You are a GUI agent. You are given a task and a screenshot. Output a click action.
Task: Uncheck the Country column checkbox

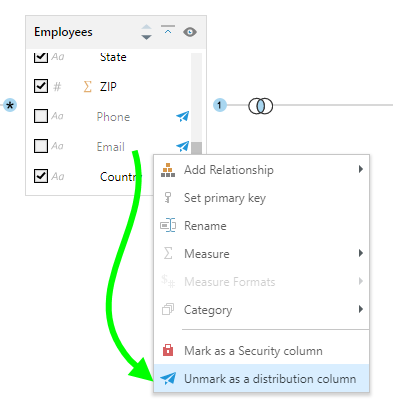[41, 176]
